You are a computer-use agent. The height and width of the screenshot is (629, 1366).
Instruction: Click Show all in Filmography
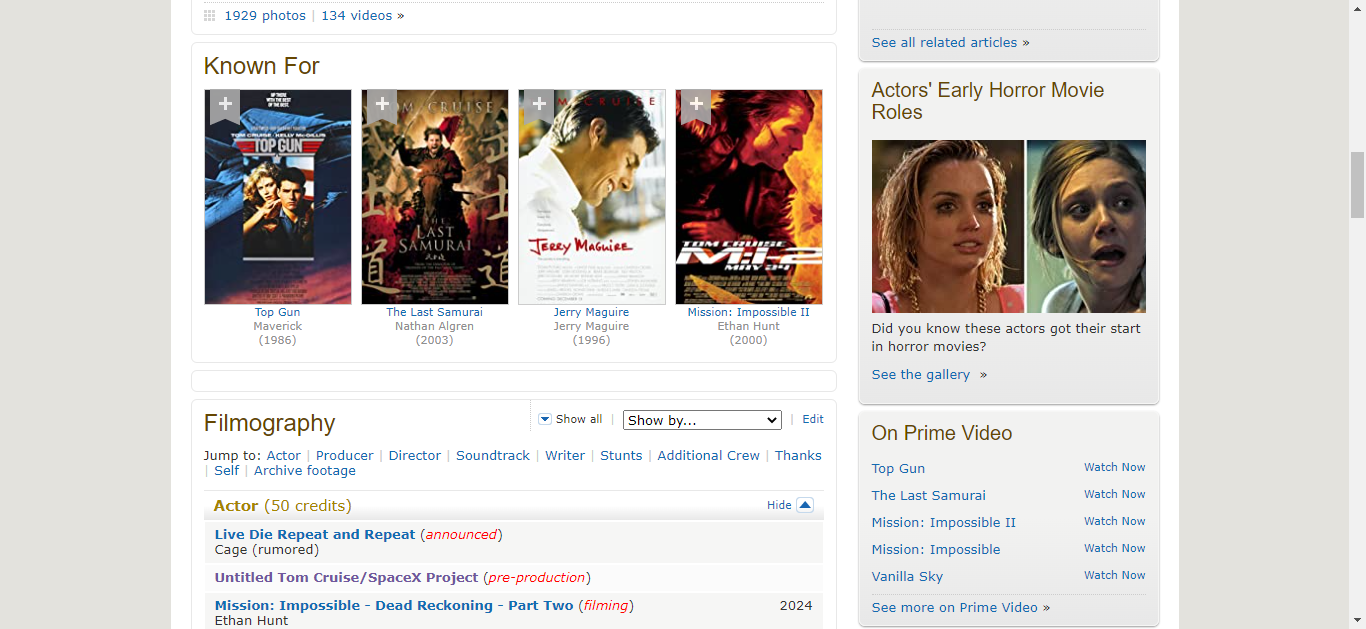click(x=579, y=420)
